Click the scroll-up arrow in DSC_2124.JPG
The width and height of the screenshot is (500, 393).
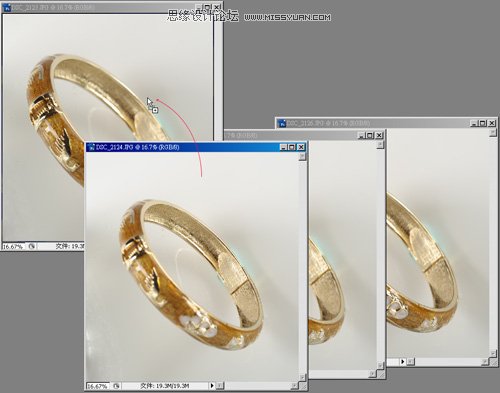(x=302, y=156)
